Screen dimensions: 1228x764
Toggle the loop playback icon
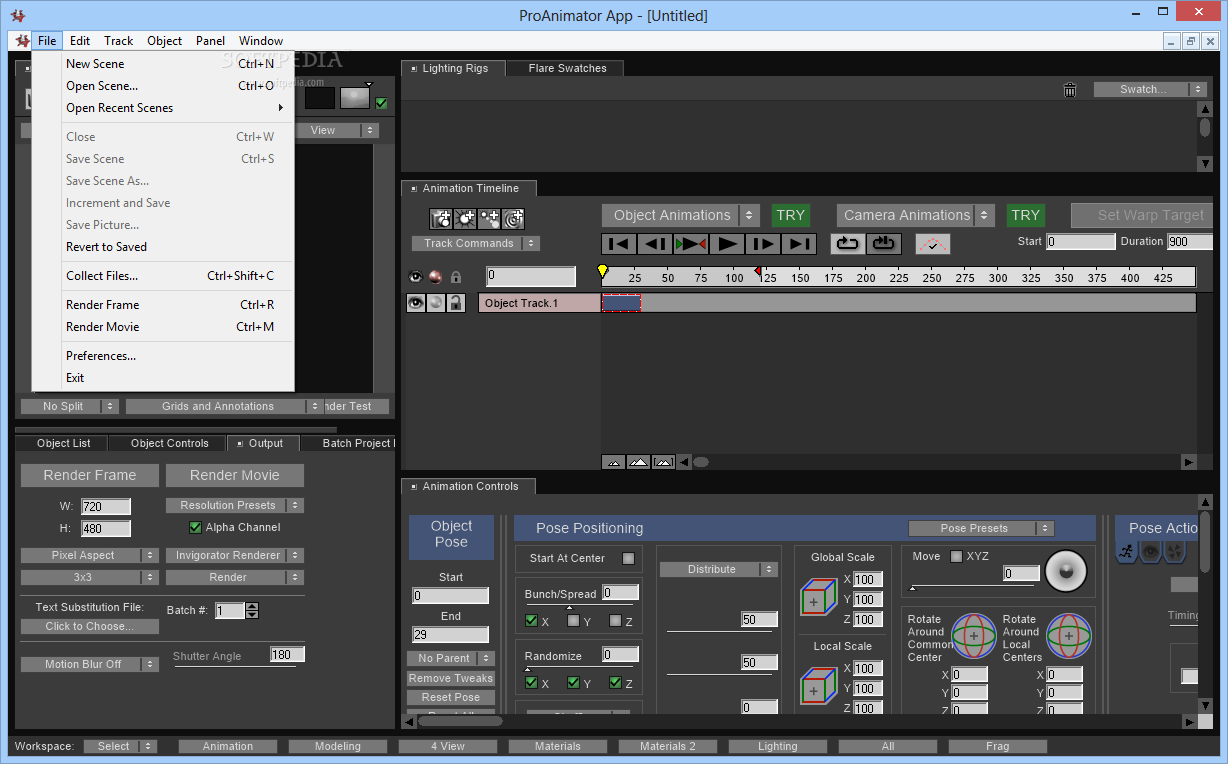[x=847, y=243]
